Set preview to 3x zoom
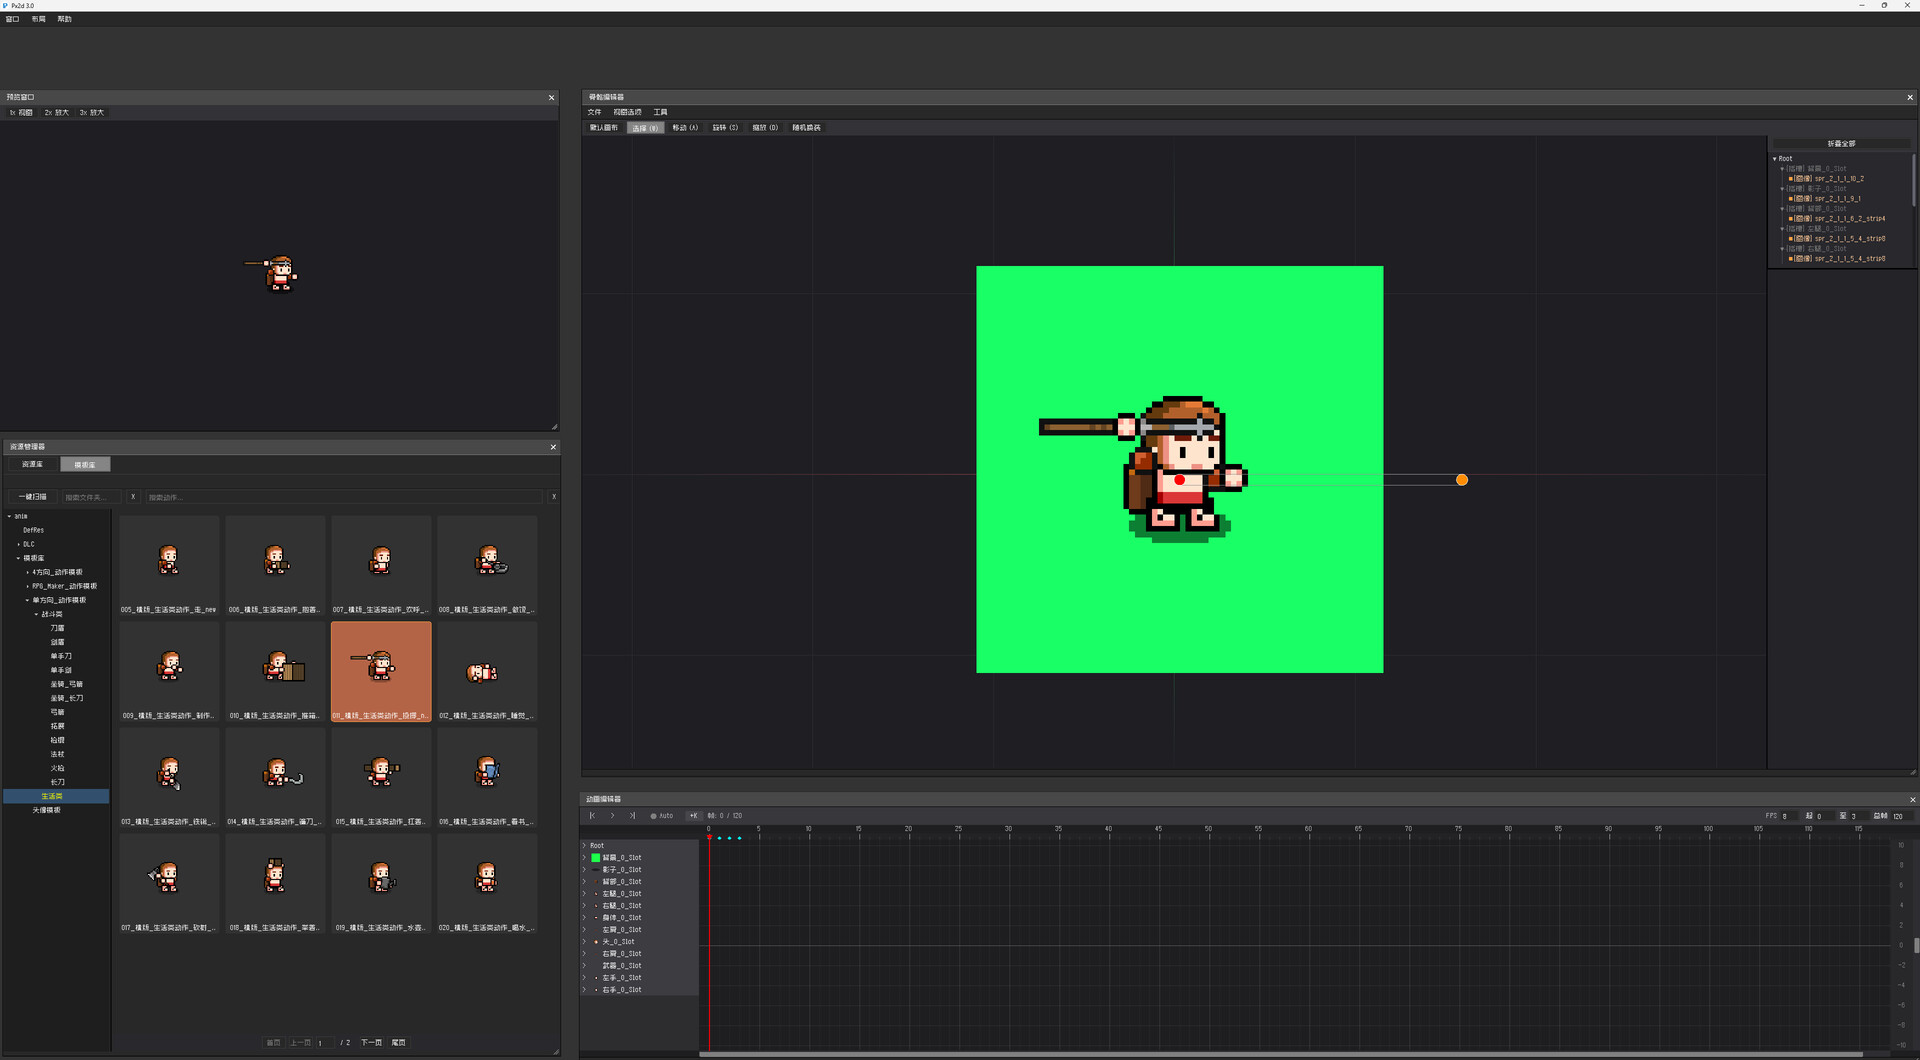 (x=92, y=113)
